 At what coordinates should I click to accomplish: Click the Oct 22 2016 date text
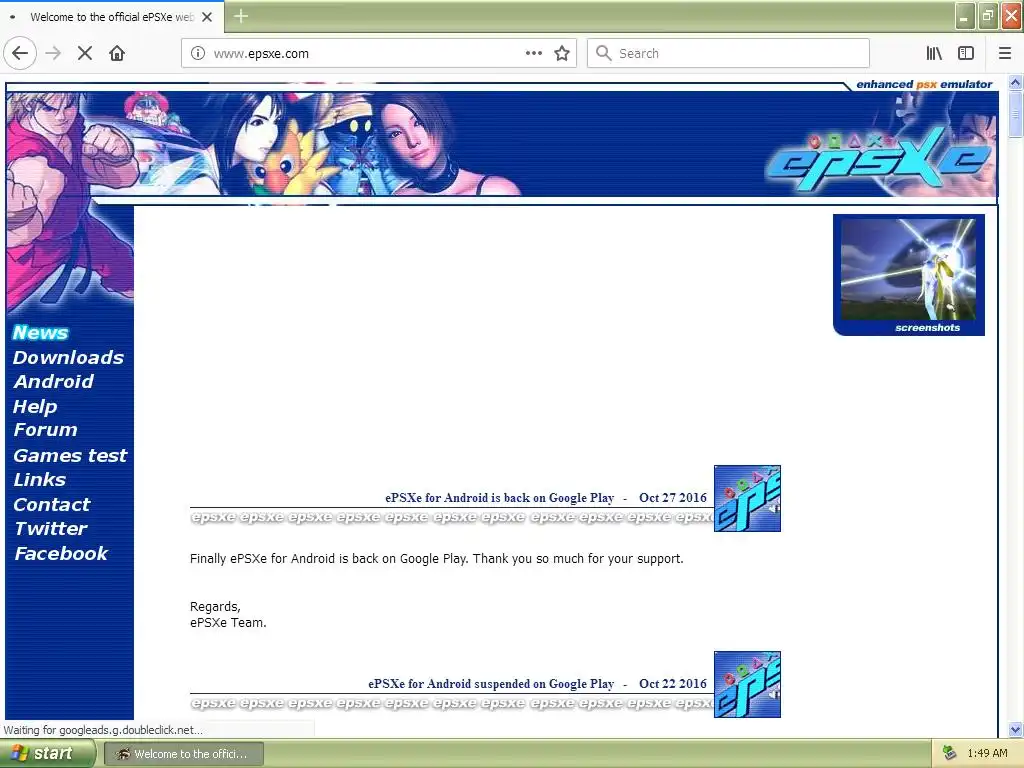[x=673, y=684]
